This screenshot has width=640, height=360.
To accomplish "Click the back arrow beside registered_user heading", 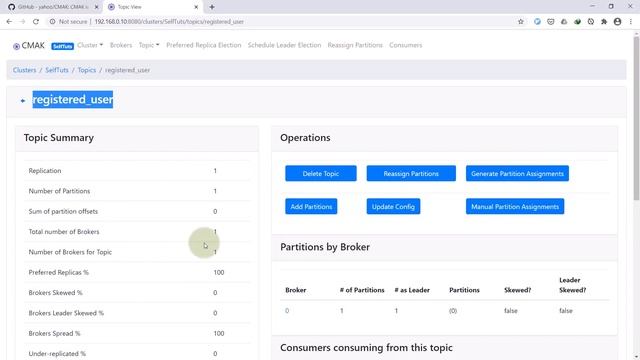I will [23, 100].
